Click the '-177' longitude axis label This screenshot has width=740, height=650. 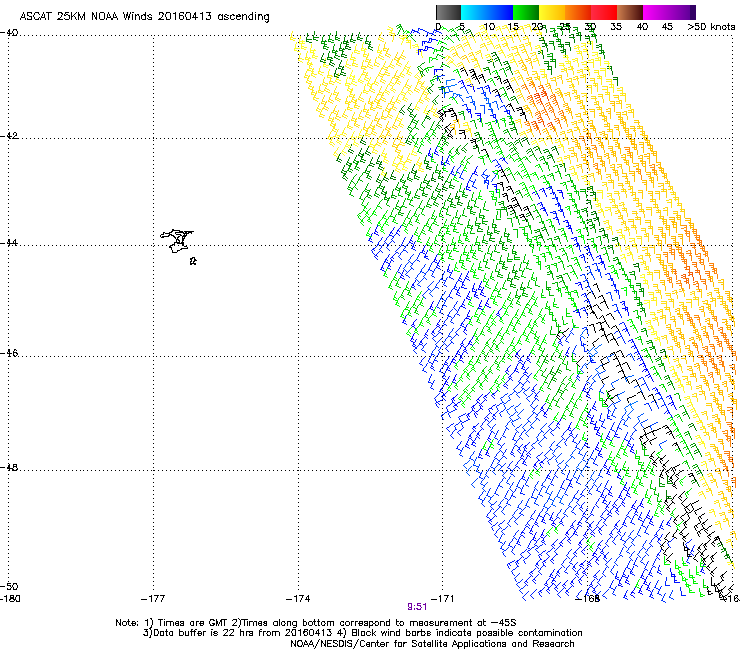153,599
